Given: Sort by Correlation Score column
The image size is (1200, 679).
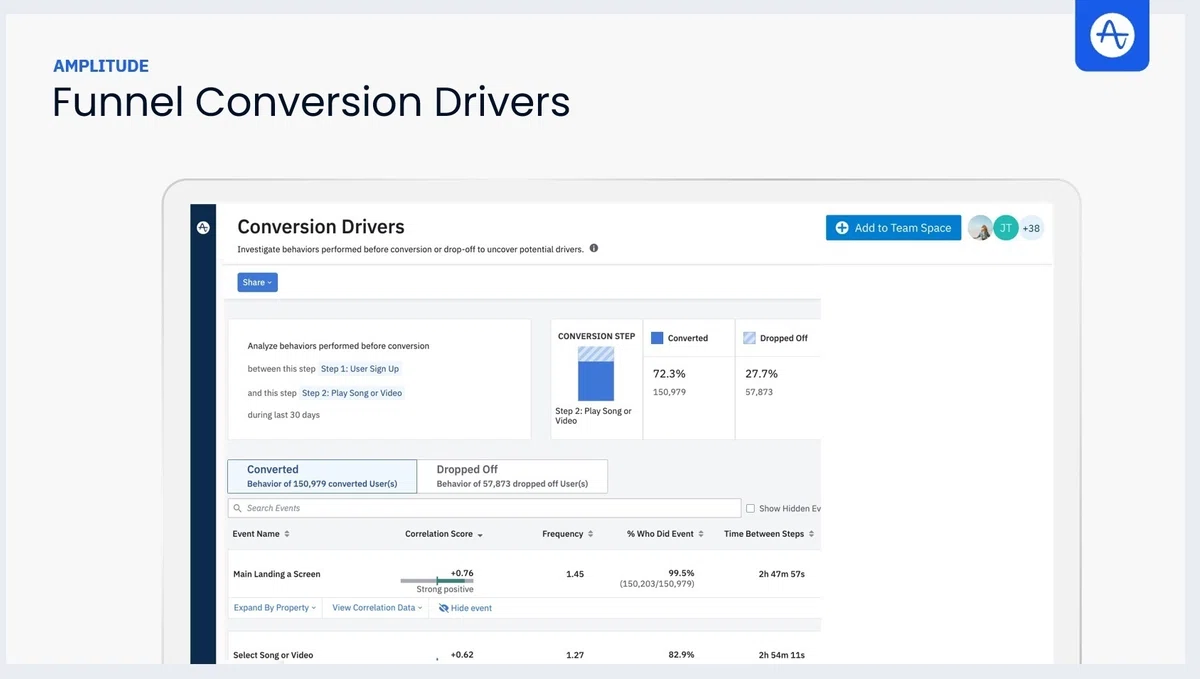Looking at the screenshot, I should [x=444, y=534].
